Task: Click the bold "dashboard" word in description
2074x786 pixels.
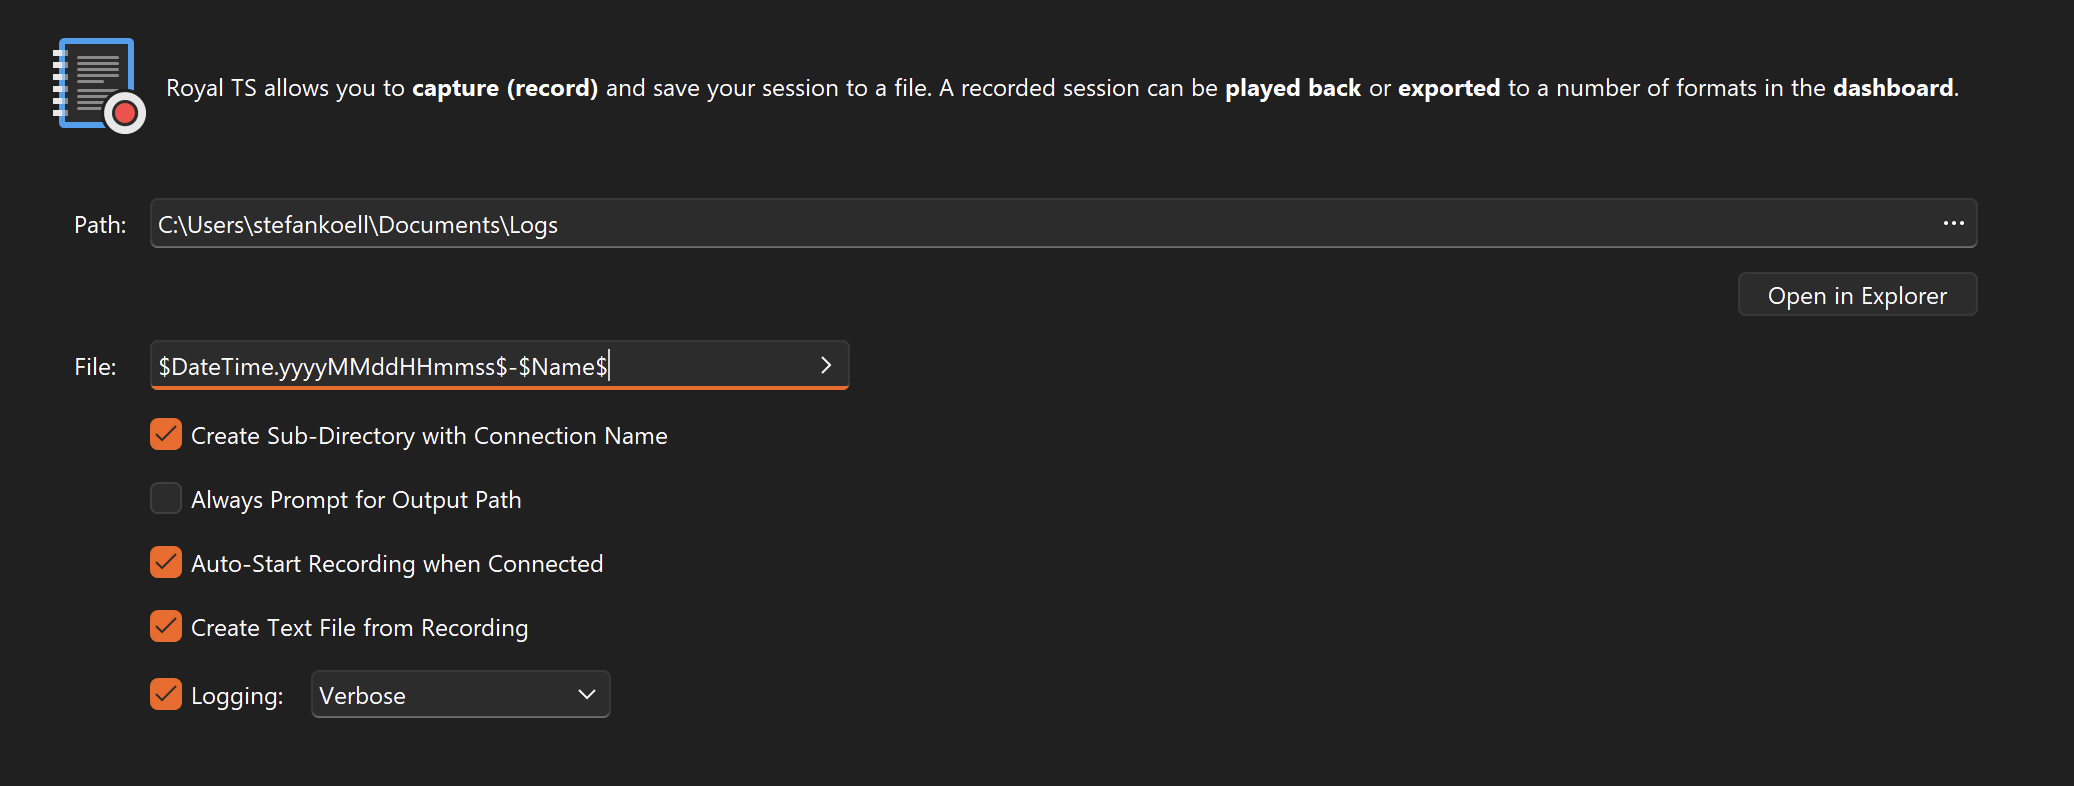Action: (1892, 88)
